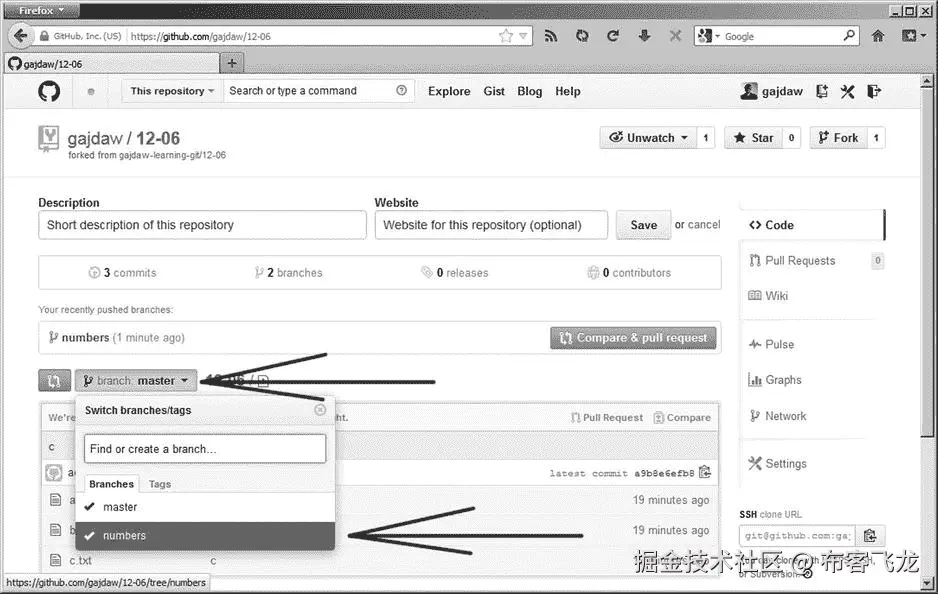Click Compare & pull request button
The width and height of the screenshot is (938, 594).
[x=633, y=338]
